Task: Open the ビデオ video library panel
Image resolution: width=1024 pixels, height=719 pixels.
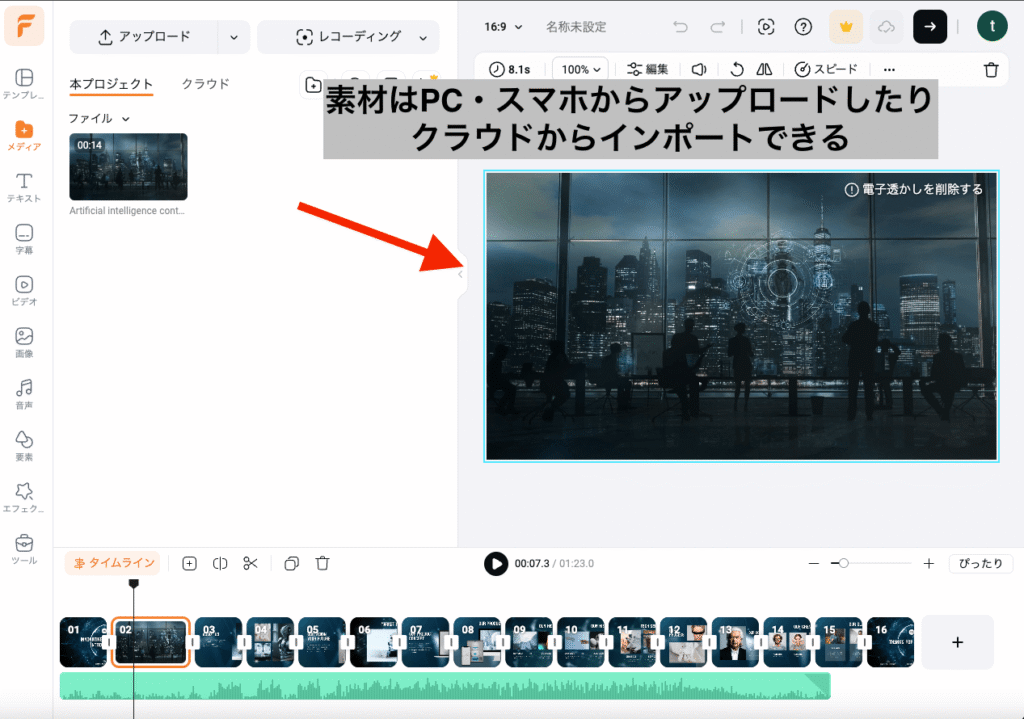Action: 24,291
